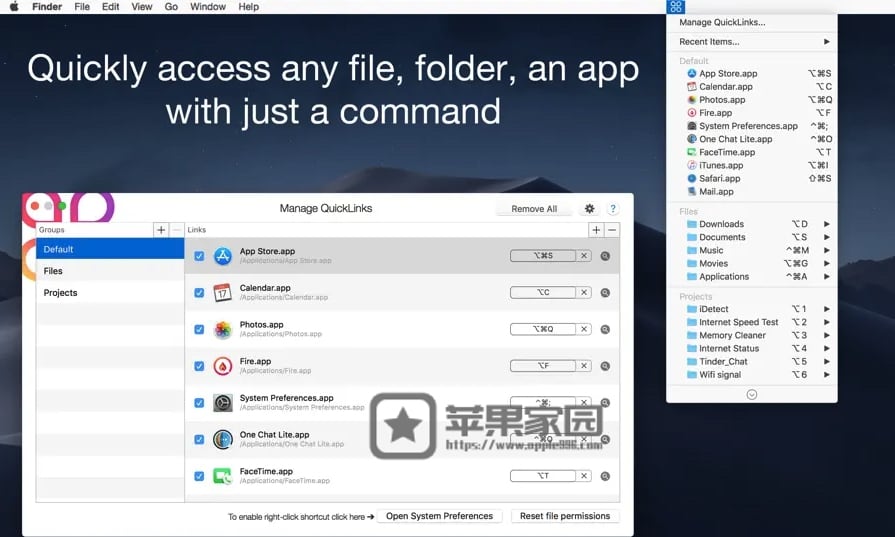Click the FaceTime icon in links list
This screenshot has width=895, height=537.
(x=223, y=476)
